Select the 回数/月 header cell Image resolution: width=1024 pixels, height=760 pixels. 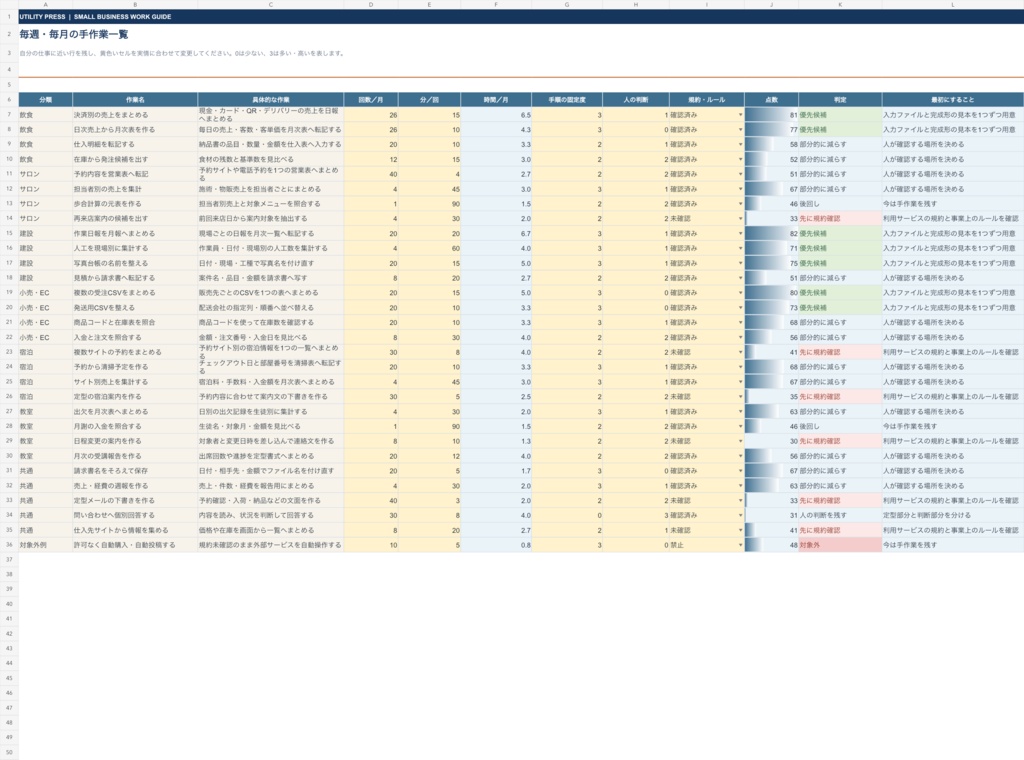point(371,100)
